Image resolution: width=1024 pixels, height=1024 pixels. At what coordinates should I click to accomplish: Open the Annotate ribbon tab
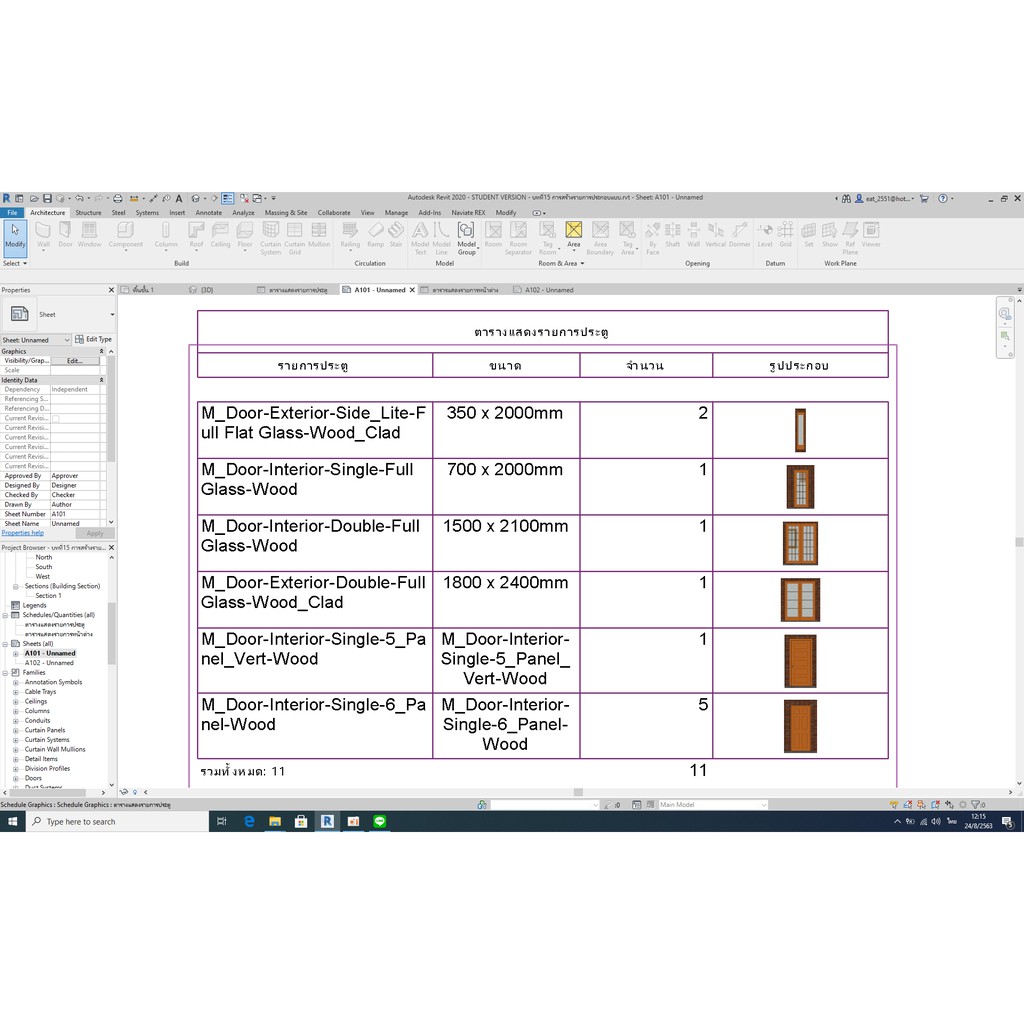click(208, 212)
